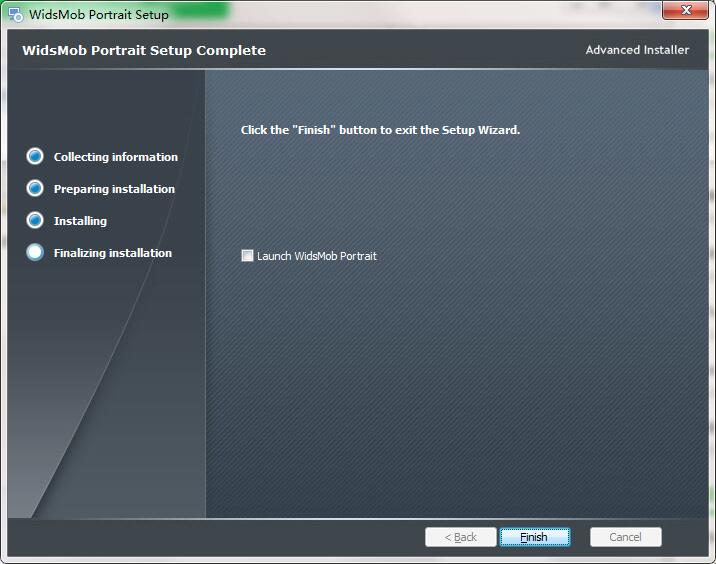Image resolution: width=716 pixels, height=564 pixels.
Task: Click the 'Click the "Finish" button' instruction text
Action: pyautogui.click(x=380, y=130)
